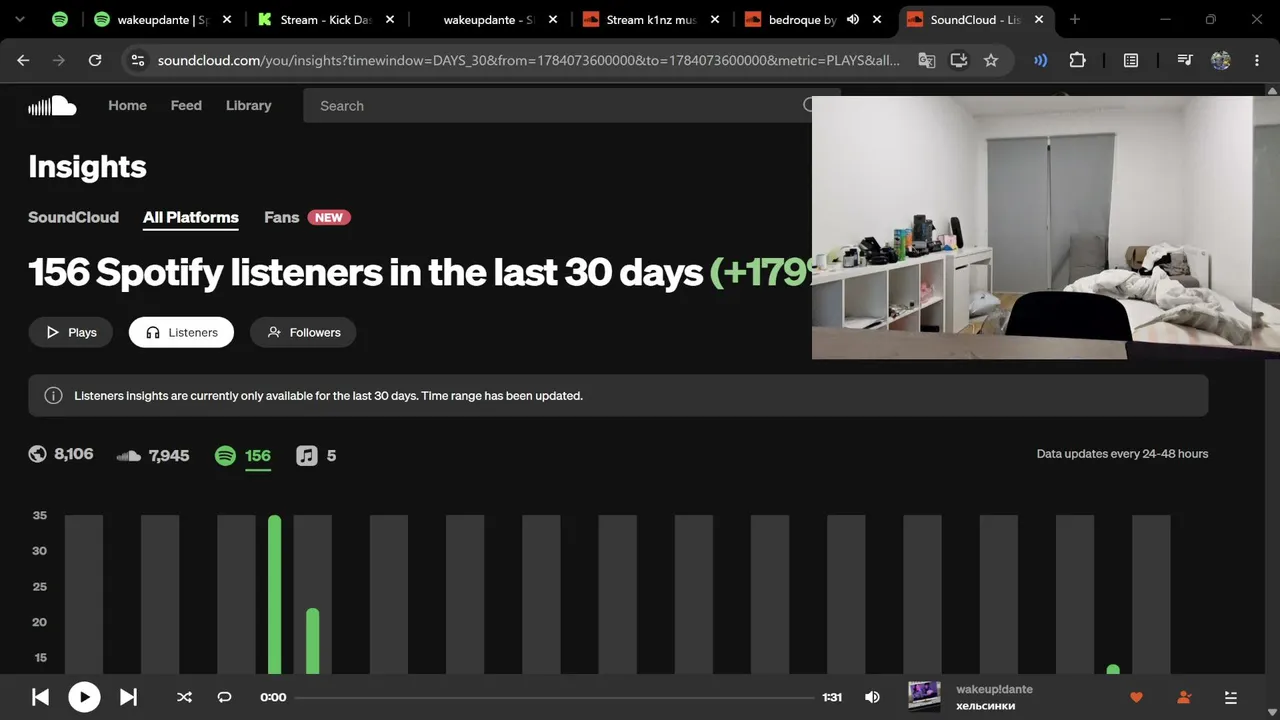
Task: Close the 'Stream k1nz mus' tab
Action: pos(715,19)
